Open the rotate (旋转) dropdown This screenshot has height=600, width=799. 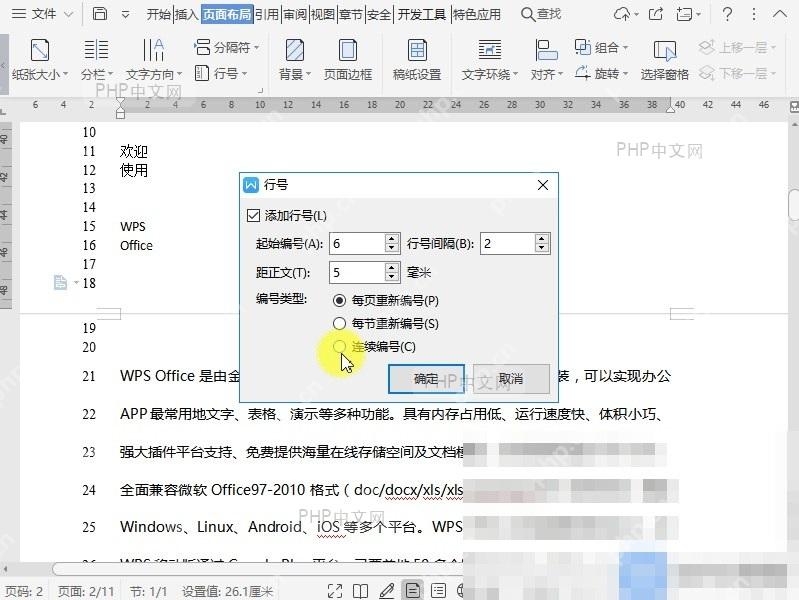click(x=601, y=73)
